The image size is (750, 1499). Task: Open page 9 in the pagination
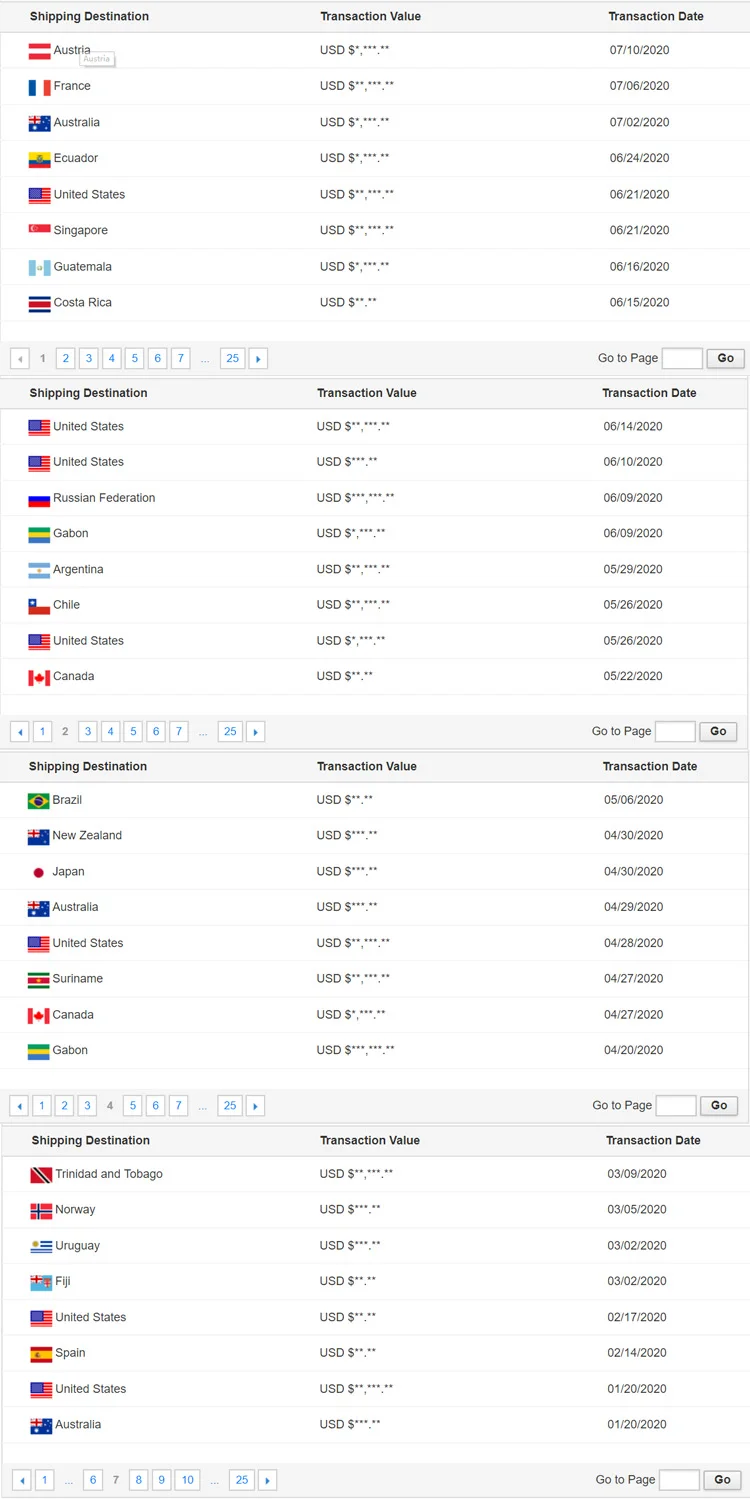[x=161, y=1480]
